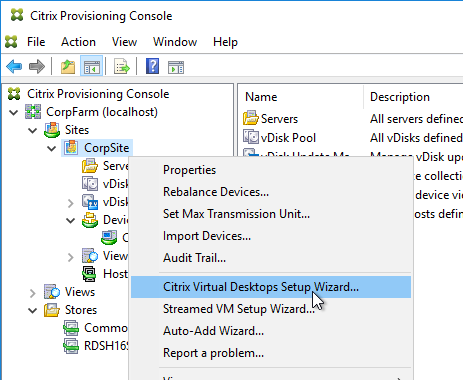Open the File menu
This screenshot has width=463, height=380.
(36, 42)
